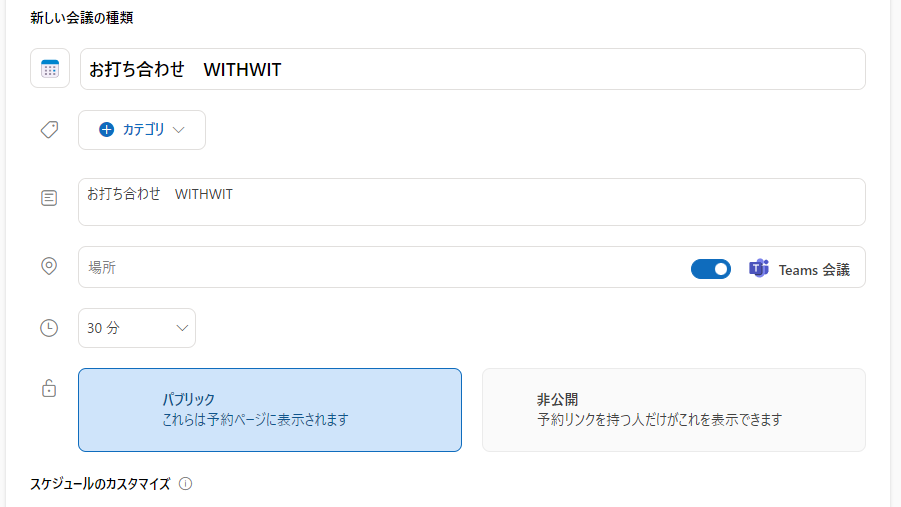The image size is (901, 507).
Task: Click the tag icon next to カテゴリ
Action: click(x=49, y=130)
